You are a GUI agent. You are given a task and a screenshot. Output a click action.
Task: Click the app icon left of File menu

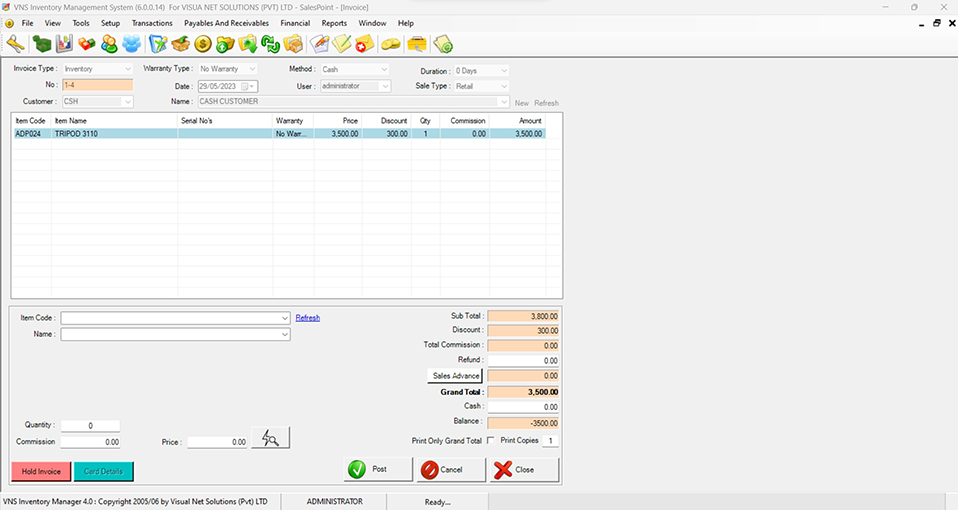9,23
